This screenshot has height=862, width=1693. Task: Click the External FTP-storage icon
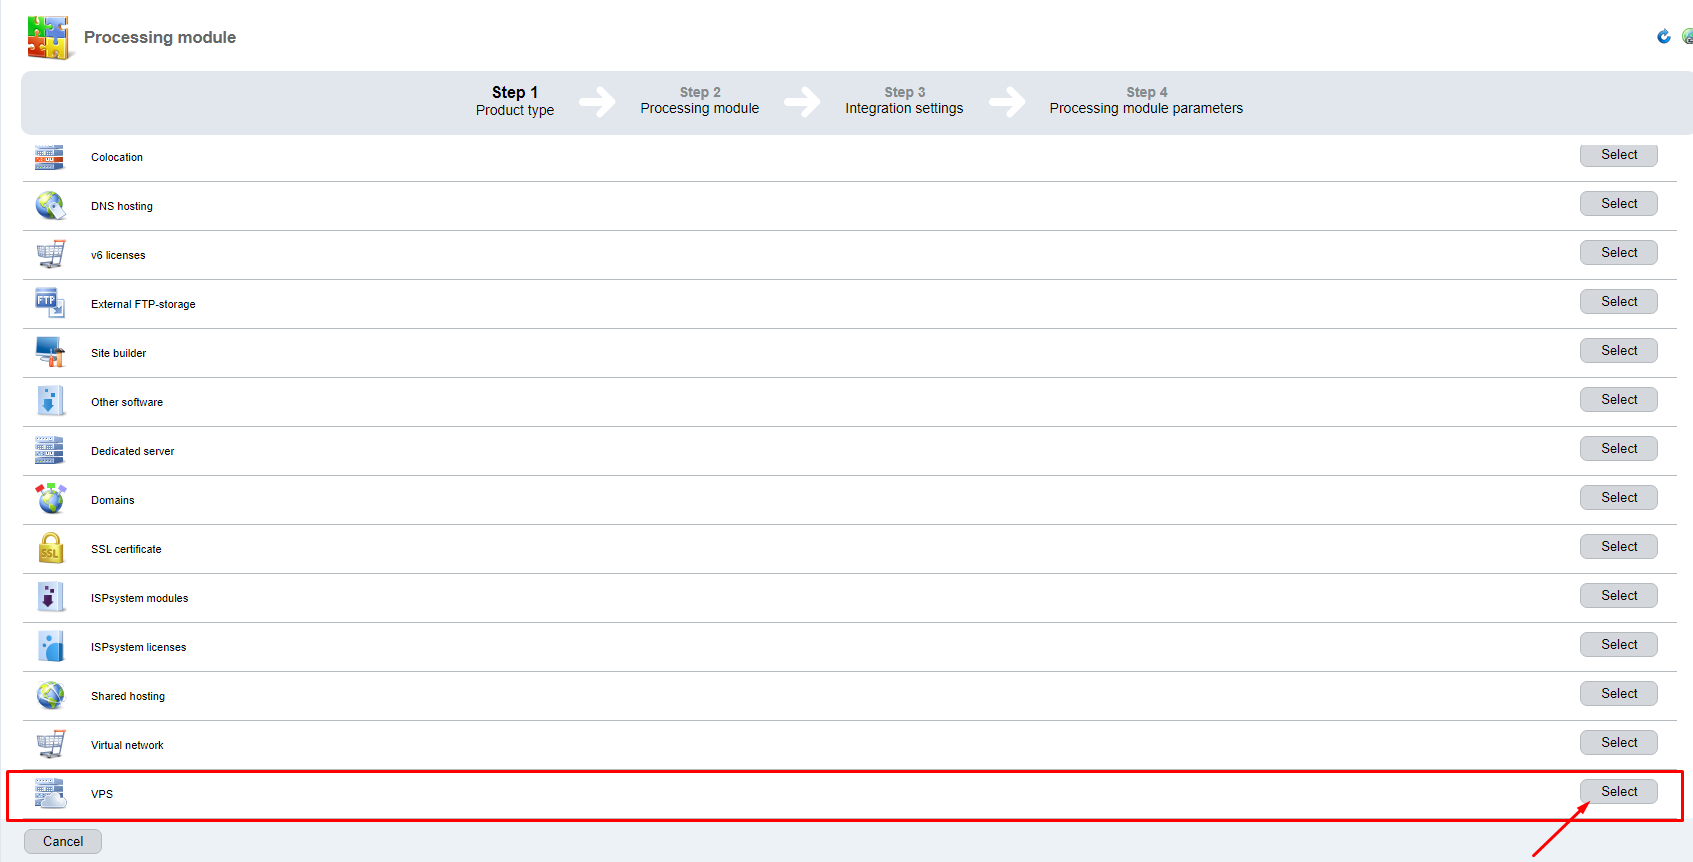[x=50, y=303]
